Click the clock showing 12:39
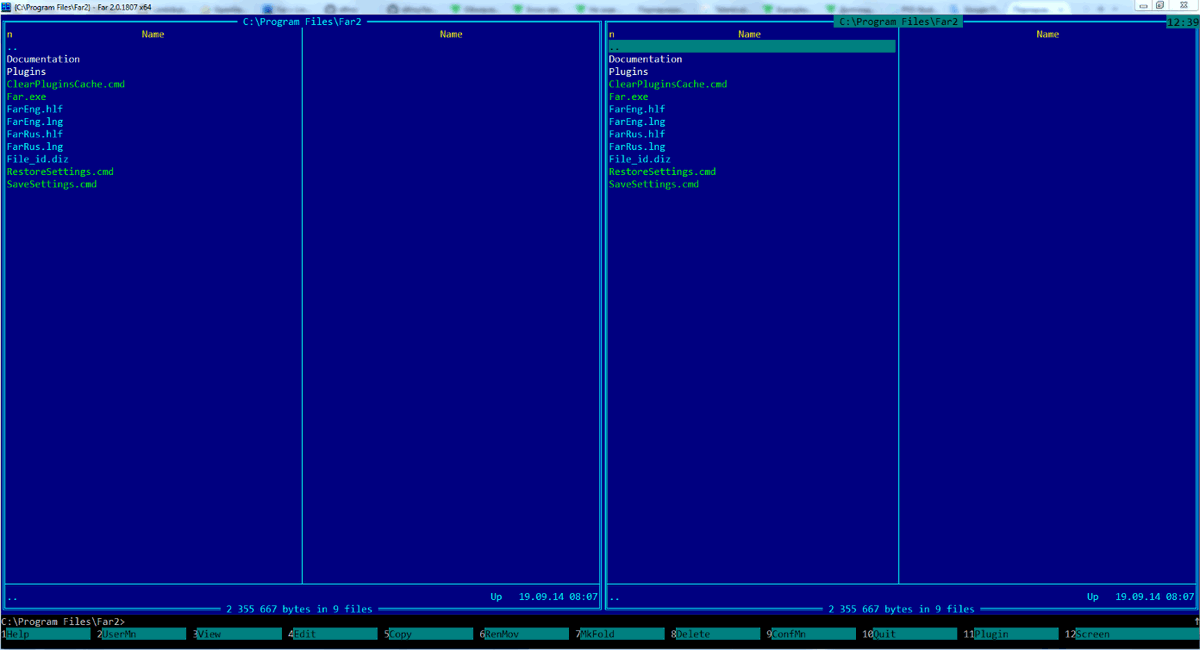The image size is (1200, 650). (1182, 22)
